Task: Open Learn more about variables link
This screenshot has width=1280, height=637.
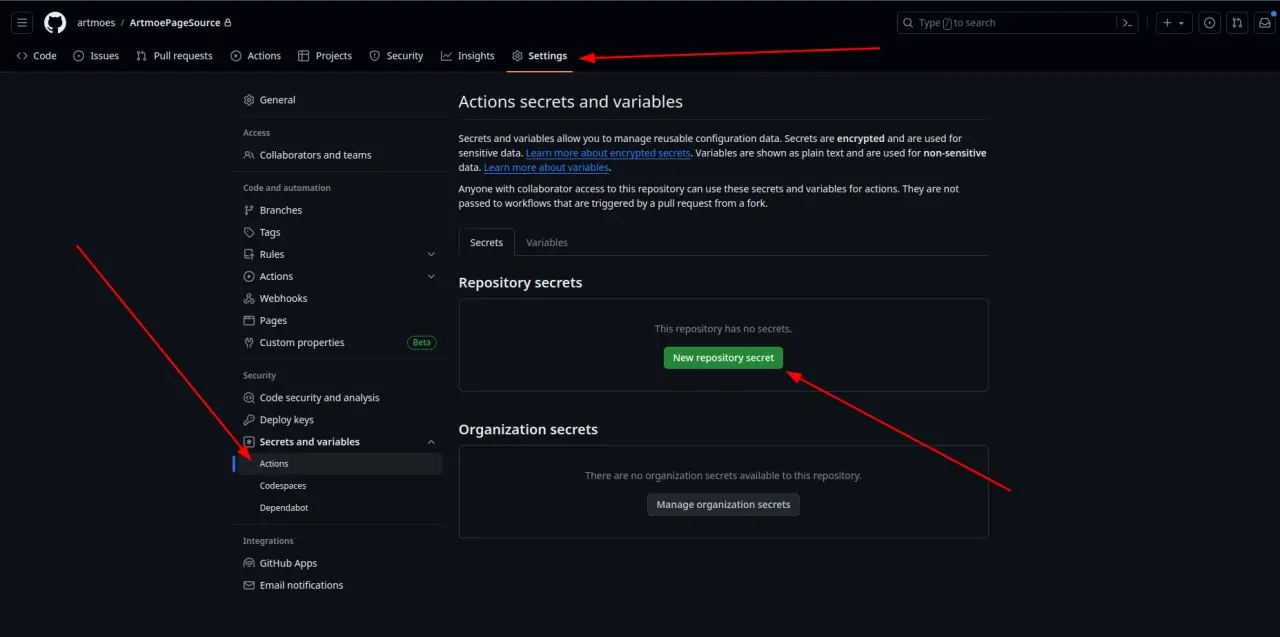Action: [546, 167]
